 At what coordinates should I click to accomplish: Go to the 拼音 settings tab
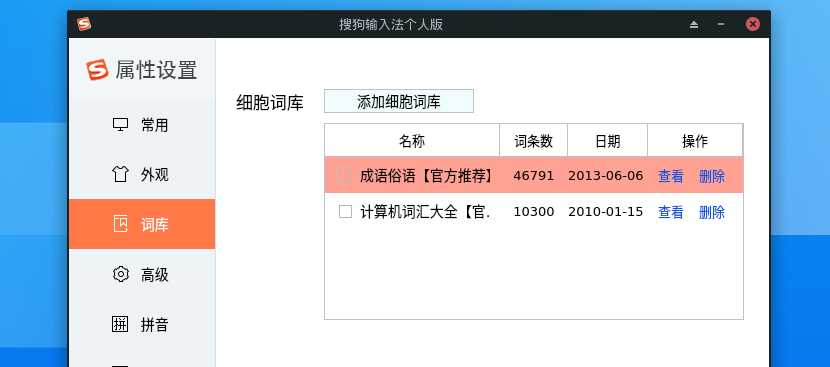click(x=142, y=324)
